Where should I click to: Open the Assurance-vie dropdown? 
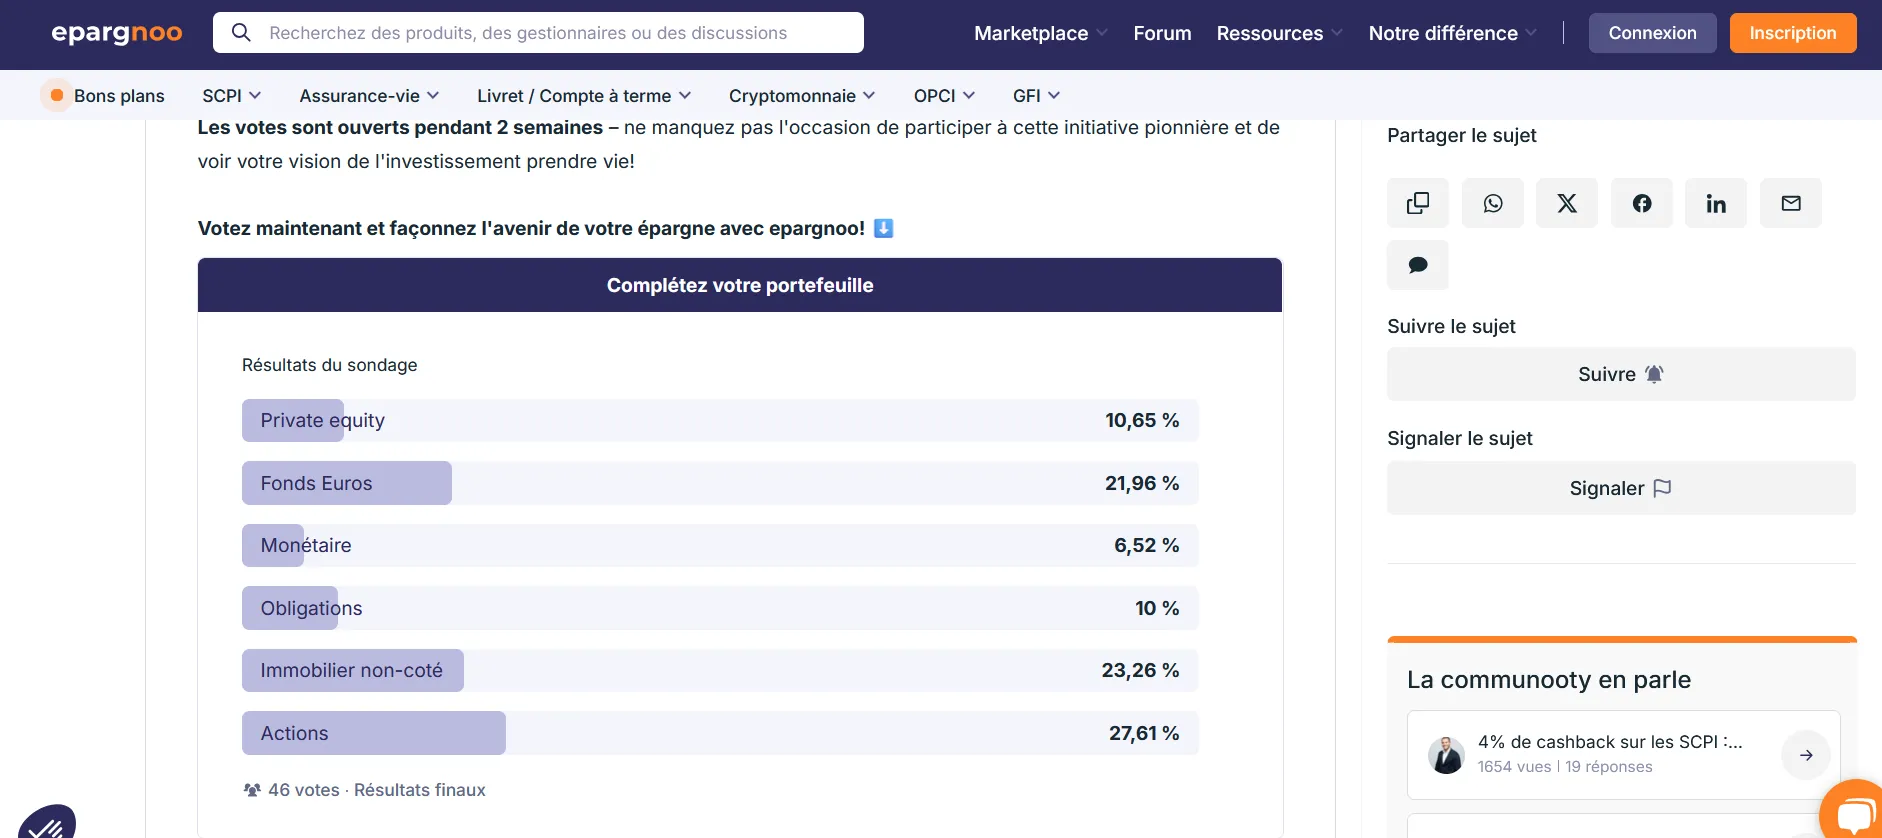(x=369, y=96)
